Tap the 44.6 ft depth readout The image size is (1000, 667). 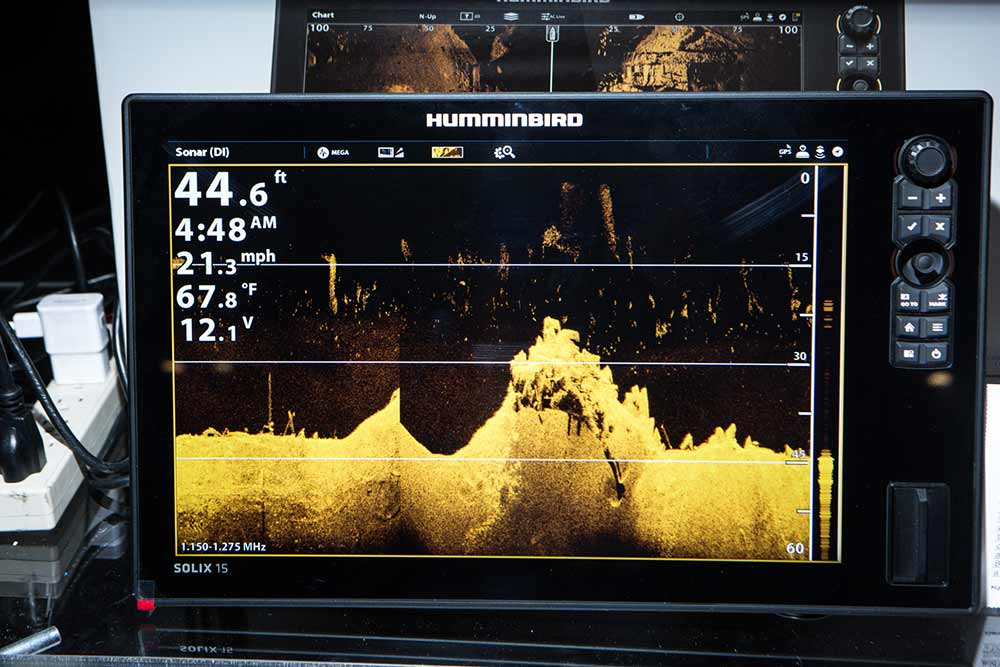[230, 189]
